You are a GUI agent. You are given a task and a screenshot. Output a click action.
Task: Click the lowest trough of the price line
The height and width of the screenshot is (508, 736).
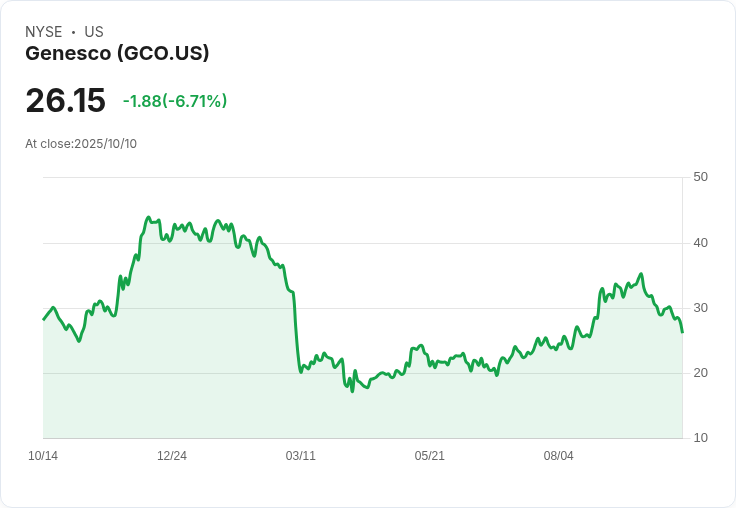(x=352, y=391)
